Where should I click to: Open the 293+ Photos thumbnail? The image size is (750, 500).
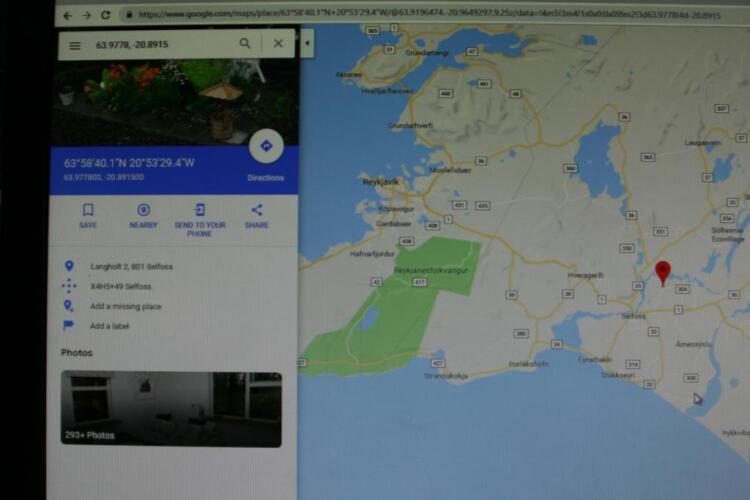[171, 409]
